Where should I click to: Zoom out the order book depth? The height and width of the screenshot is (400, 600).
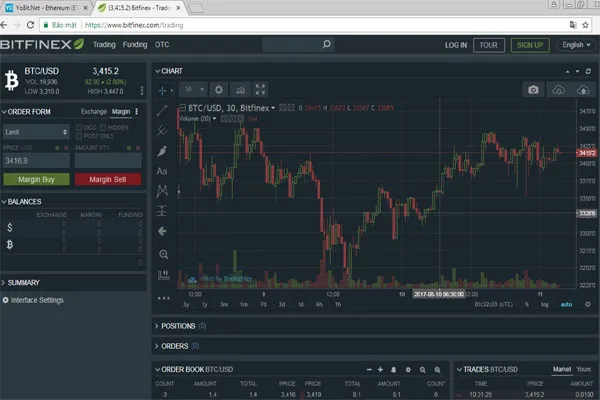coord(422,370)
